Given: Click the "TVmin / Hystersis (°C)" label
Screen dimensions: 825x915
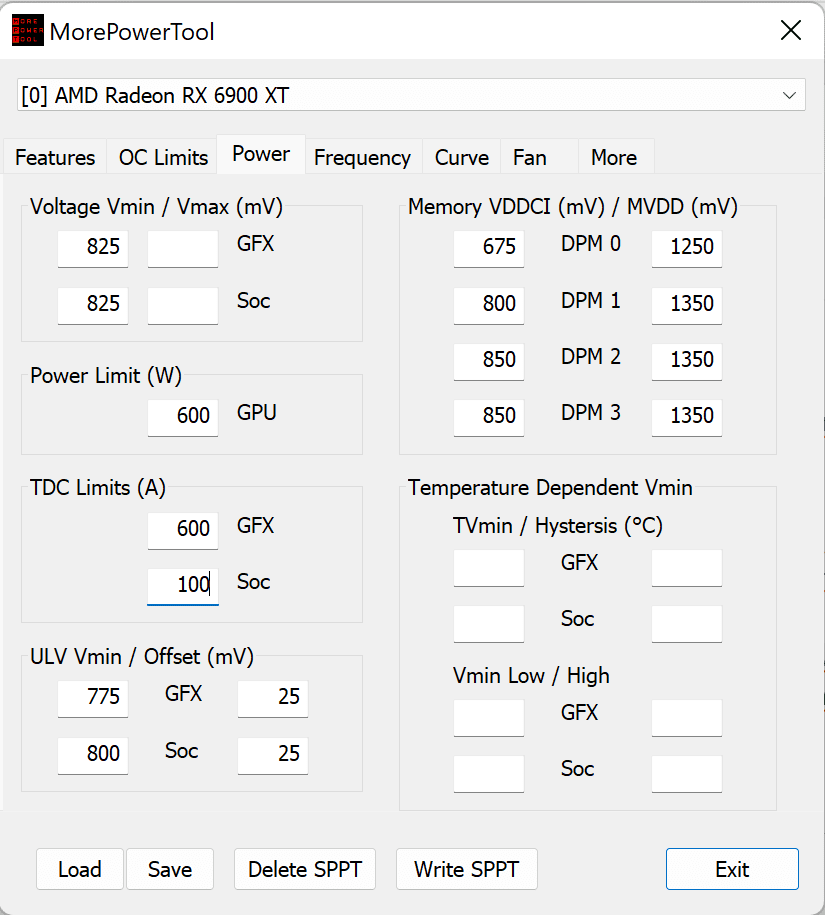Looking at the screenshot, I should click(x=558, y=526).
